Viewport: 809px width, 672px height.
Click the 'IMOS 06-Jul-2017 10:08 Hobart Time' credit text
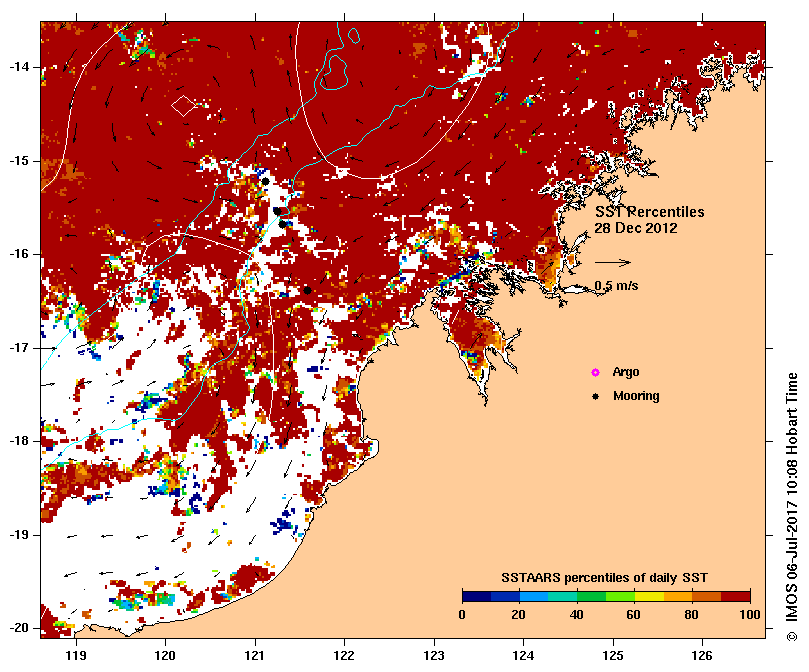(792, 498)
